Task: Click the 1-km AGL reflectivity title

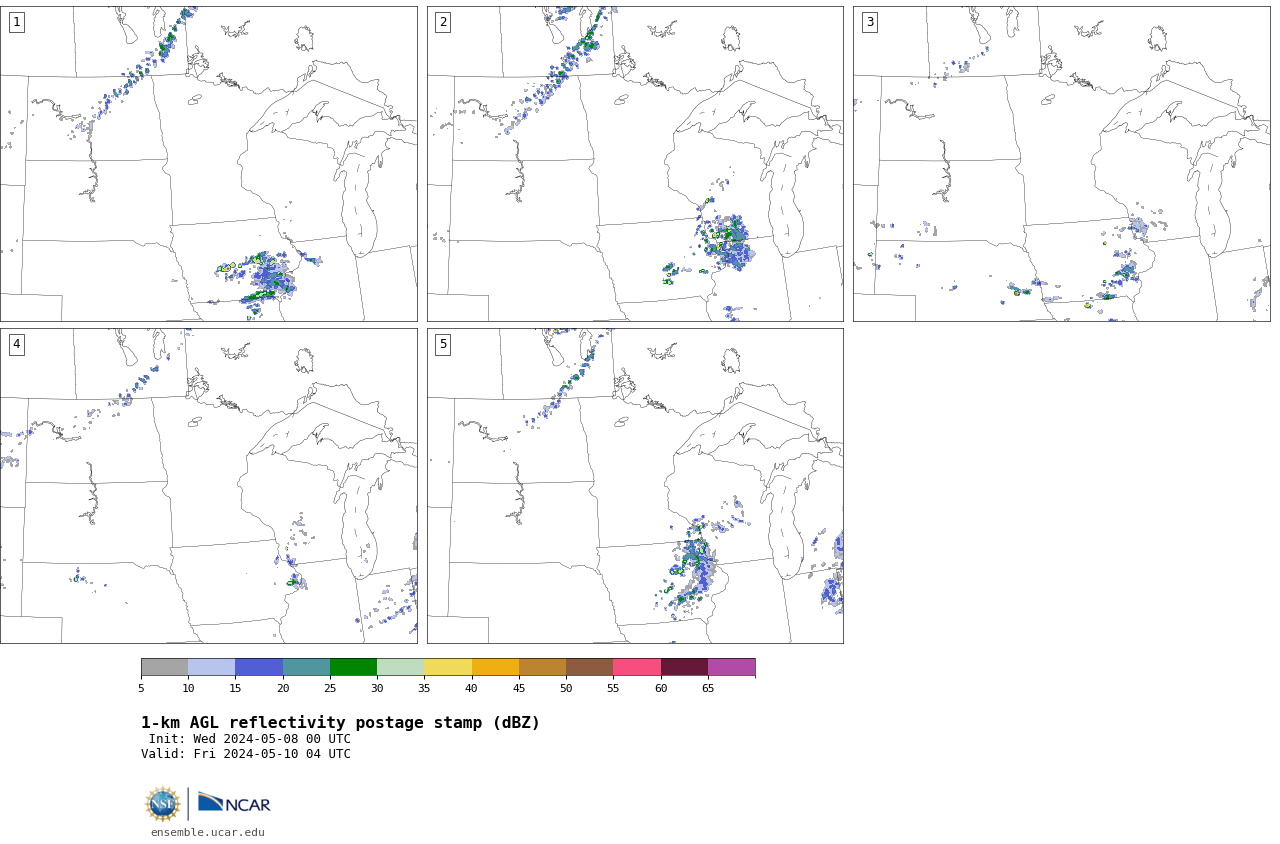Action: [x=340, y=723]
